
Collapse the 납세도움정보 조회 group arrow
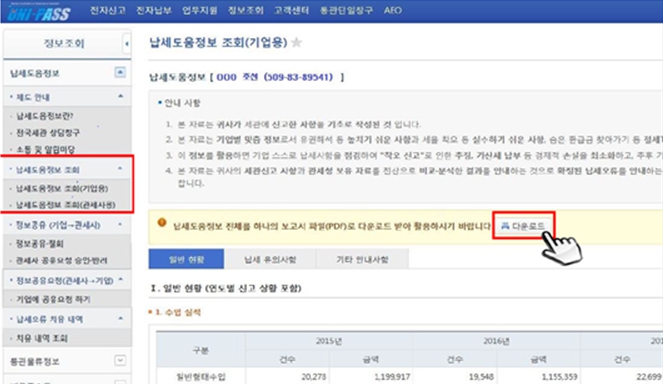tap(120, 169)
